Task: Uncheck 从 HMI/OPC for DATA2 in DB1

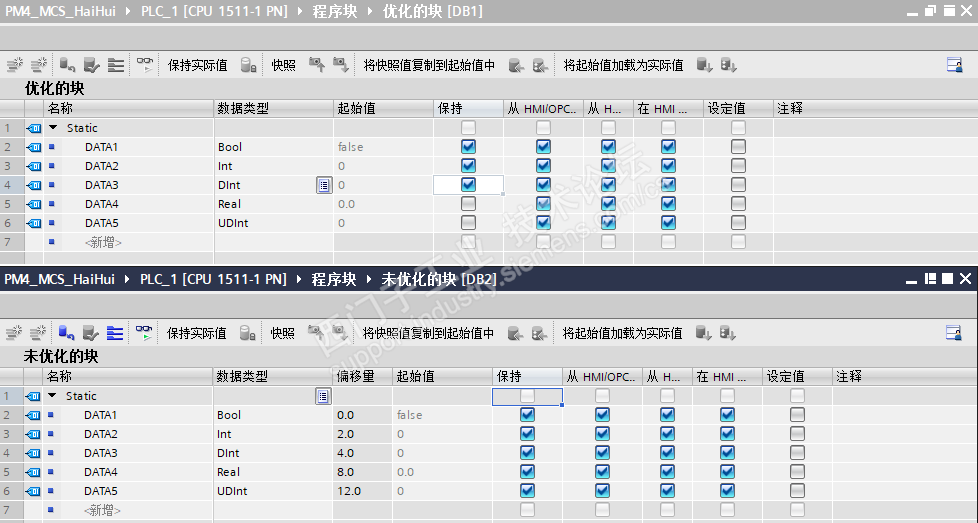Action: point(543,166)
